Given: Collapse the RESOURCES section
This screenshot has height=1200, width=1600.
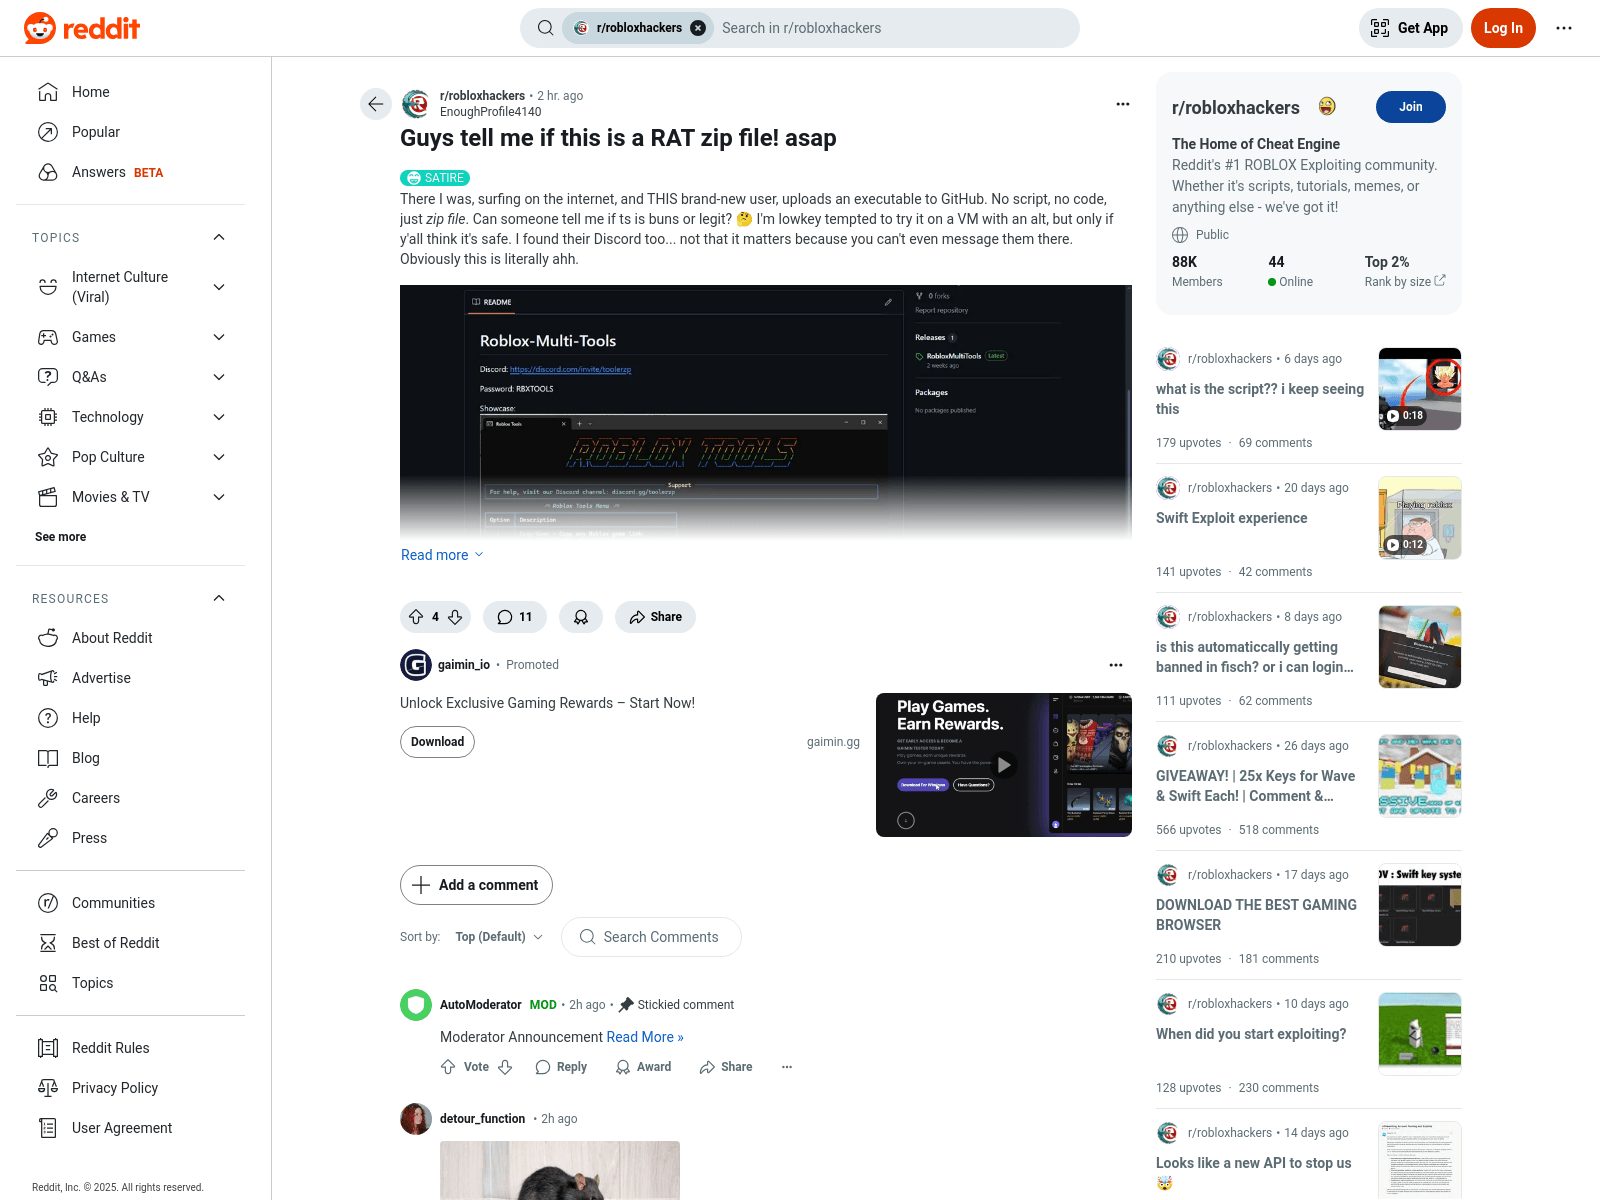Looking at the screenshot, I should 219,598.
